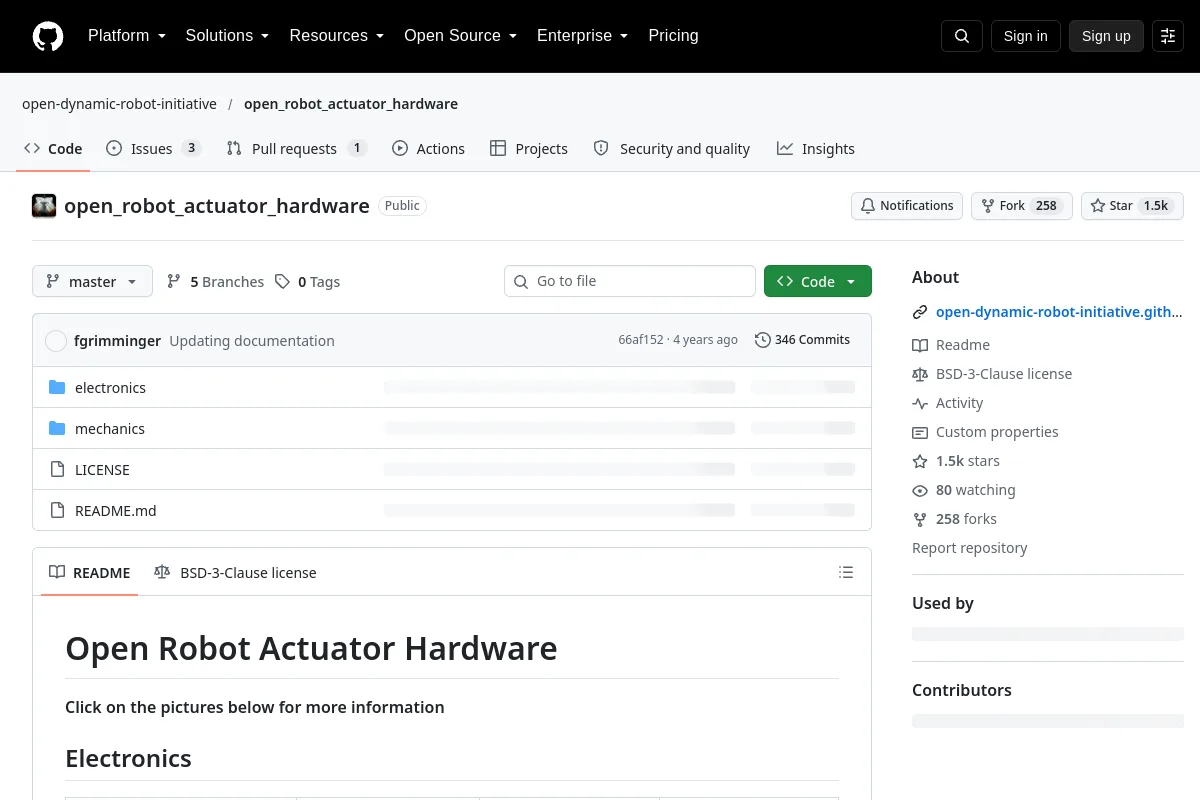Expand the Open Source menu
This screenshot has height=800, width=1200.
click(x=461, y=36)
